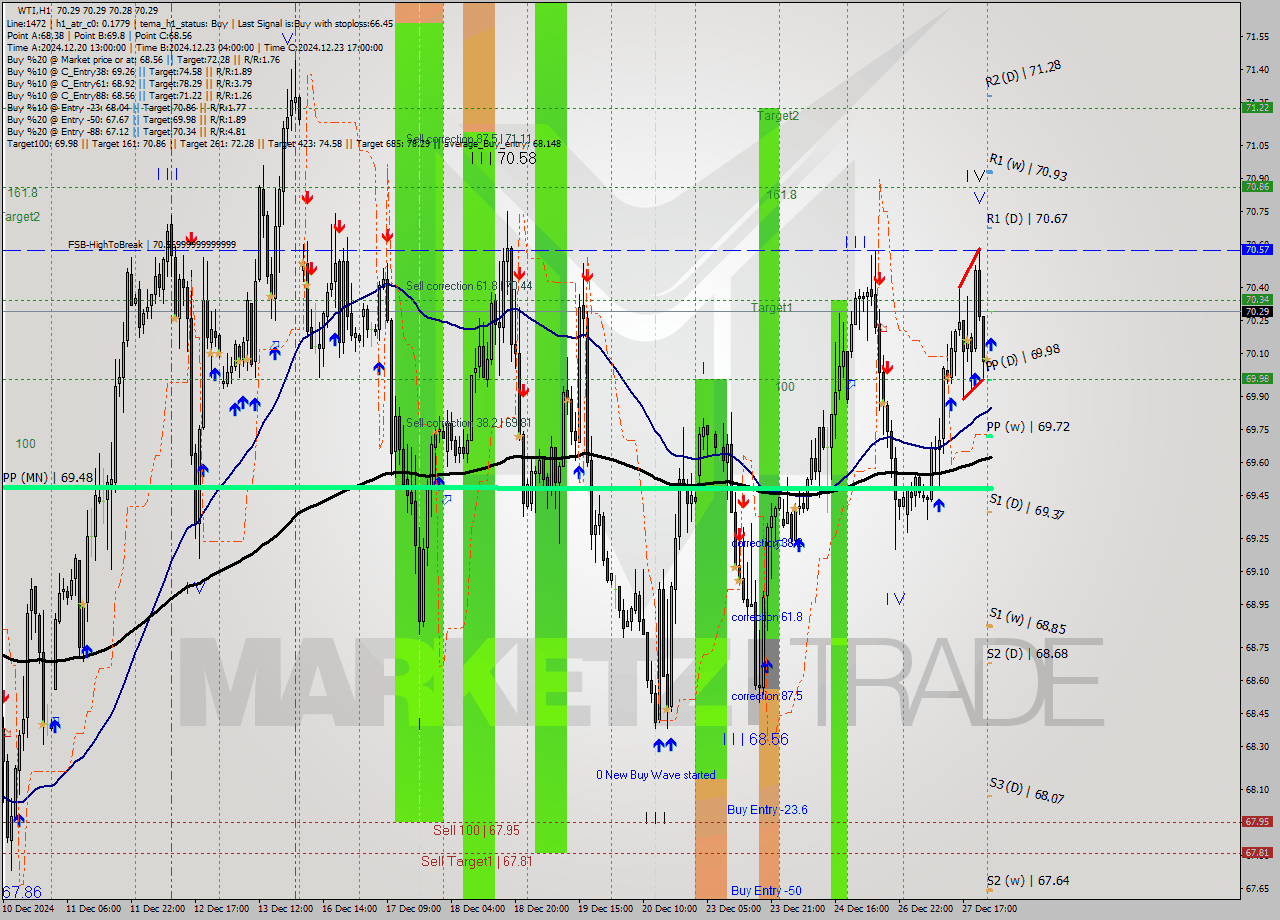Select the '13 Dec 12:00' time axis label

coord(288,909)
